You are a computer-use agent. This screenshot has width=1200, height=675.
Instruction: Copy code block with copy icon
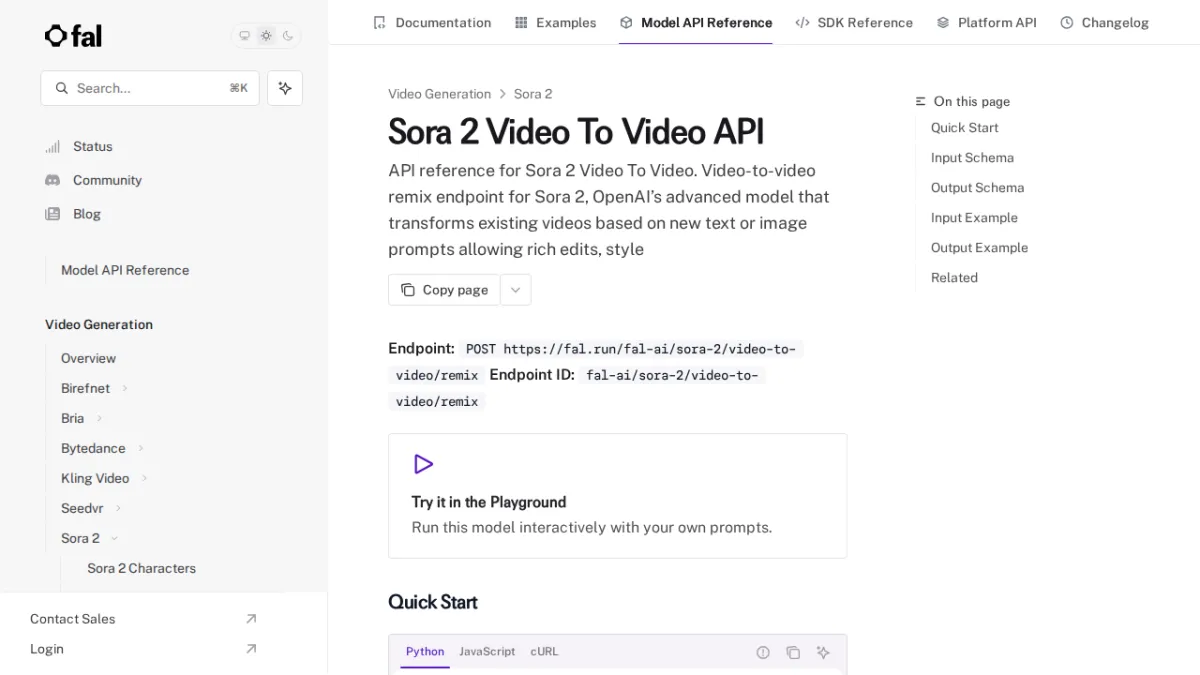(793, 652)
